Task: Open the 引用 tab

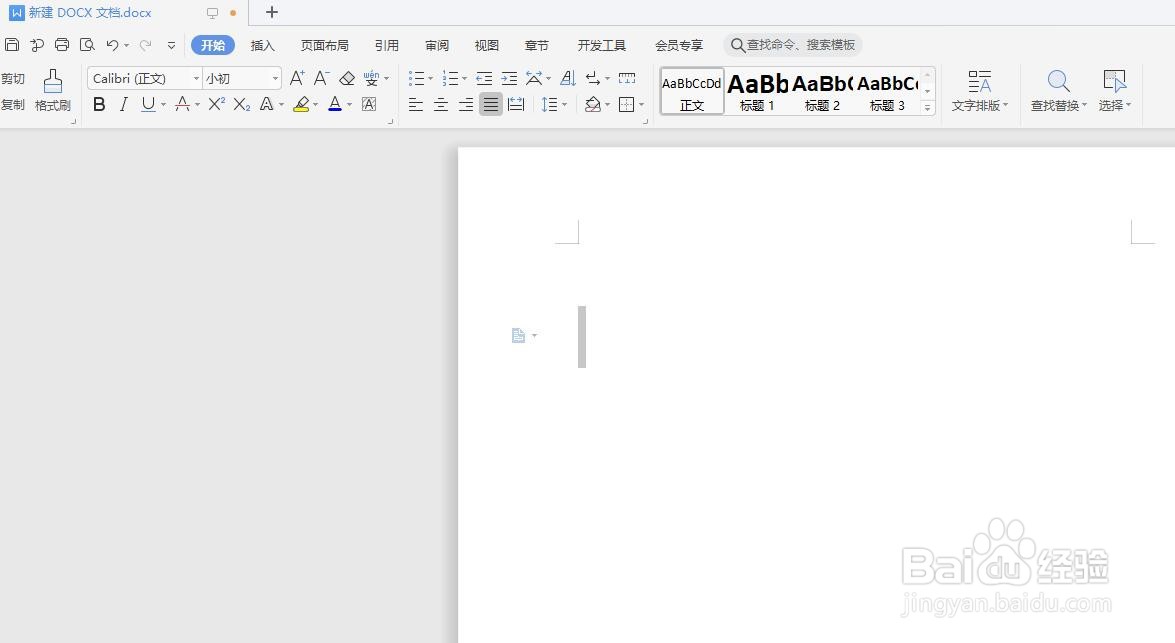Action: coord(387,45)
